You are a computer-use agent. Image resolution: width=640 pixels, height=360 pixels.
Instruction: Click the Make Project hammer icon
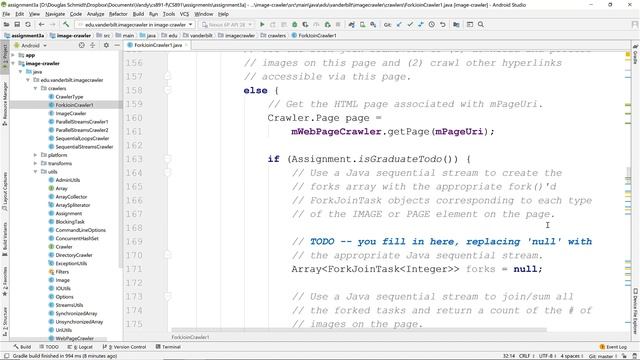tap(66, 24)
